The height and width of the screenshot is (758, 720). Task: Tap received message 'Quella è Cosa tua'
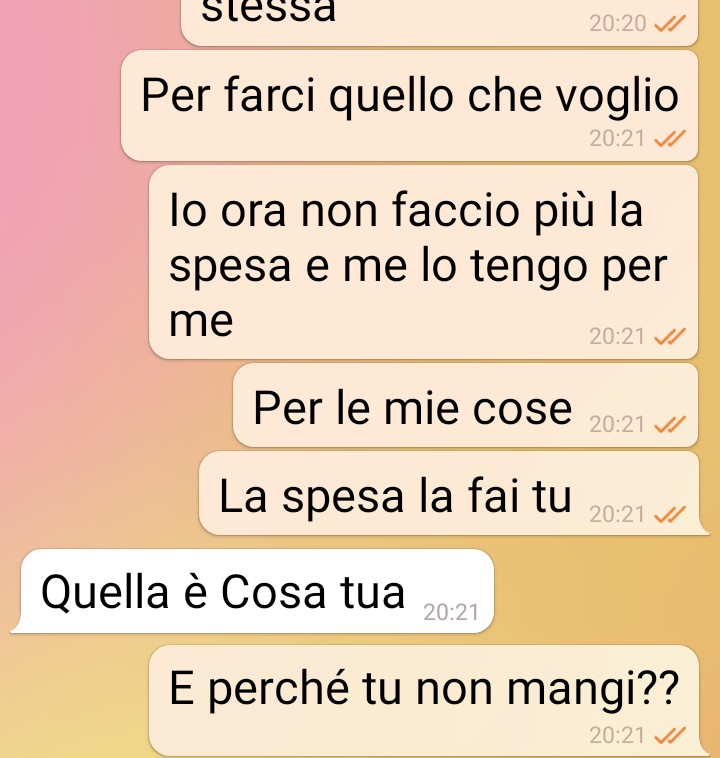coord(252,591)
